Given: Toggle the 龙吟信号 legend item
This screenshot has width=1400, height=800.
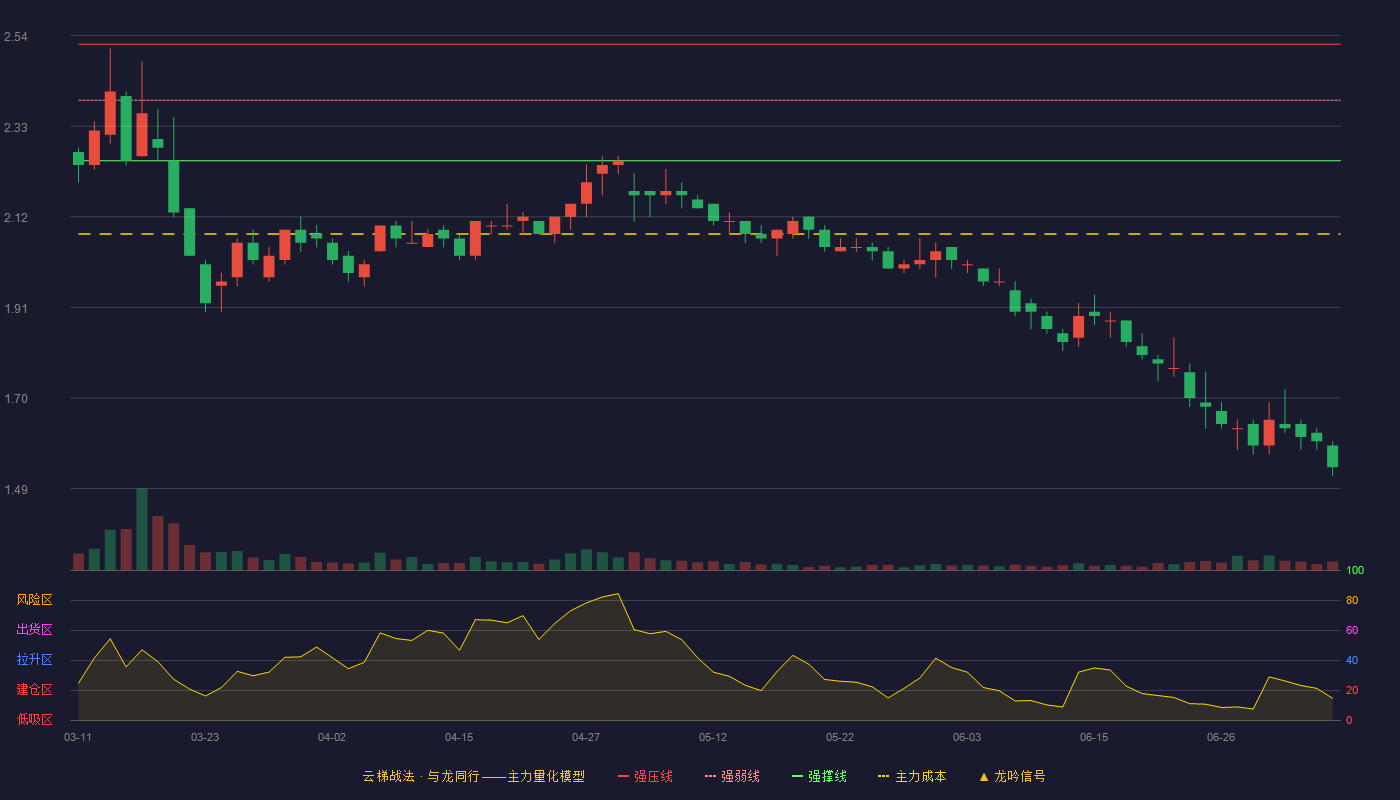Looking at the screenshot, I should coord(1012,776).
